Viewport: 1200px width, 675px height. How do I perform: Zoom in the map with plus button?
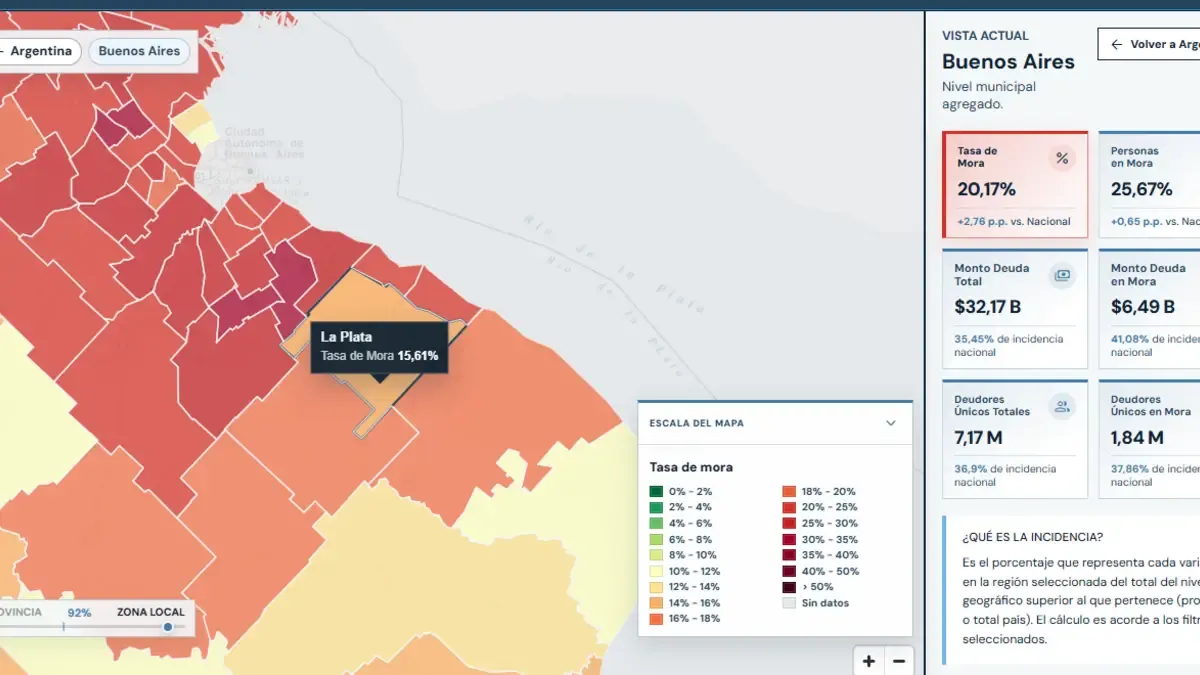[869, 661]
